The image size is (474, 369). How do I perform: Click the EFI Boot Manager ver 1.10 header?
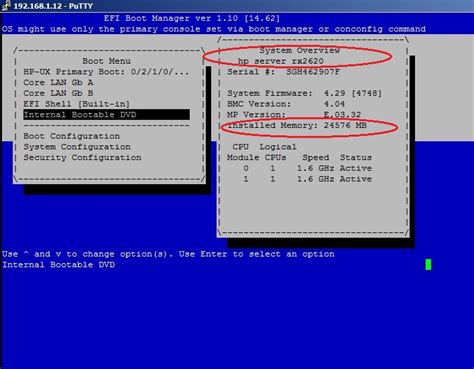coord(192,18)
